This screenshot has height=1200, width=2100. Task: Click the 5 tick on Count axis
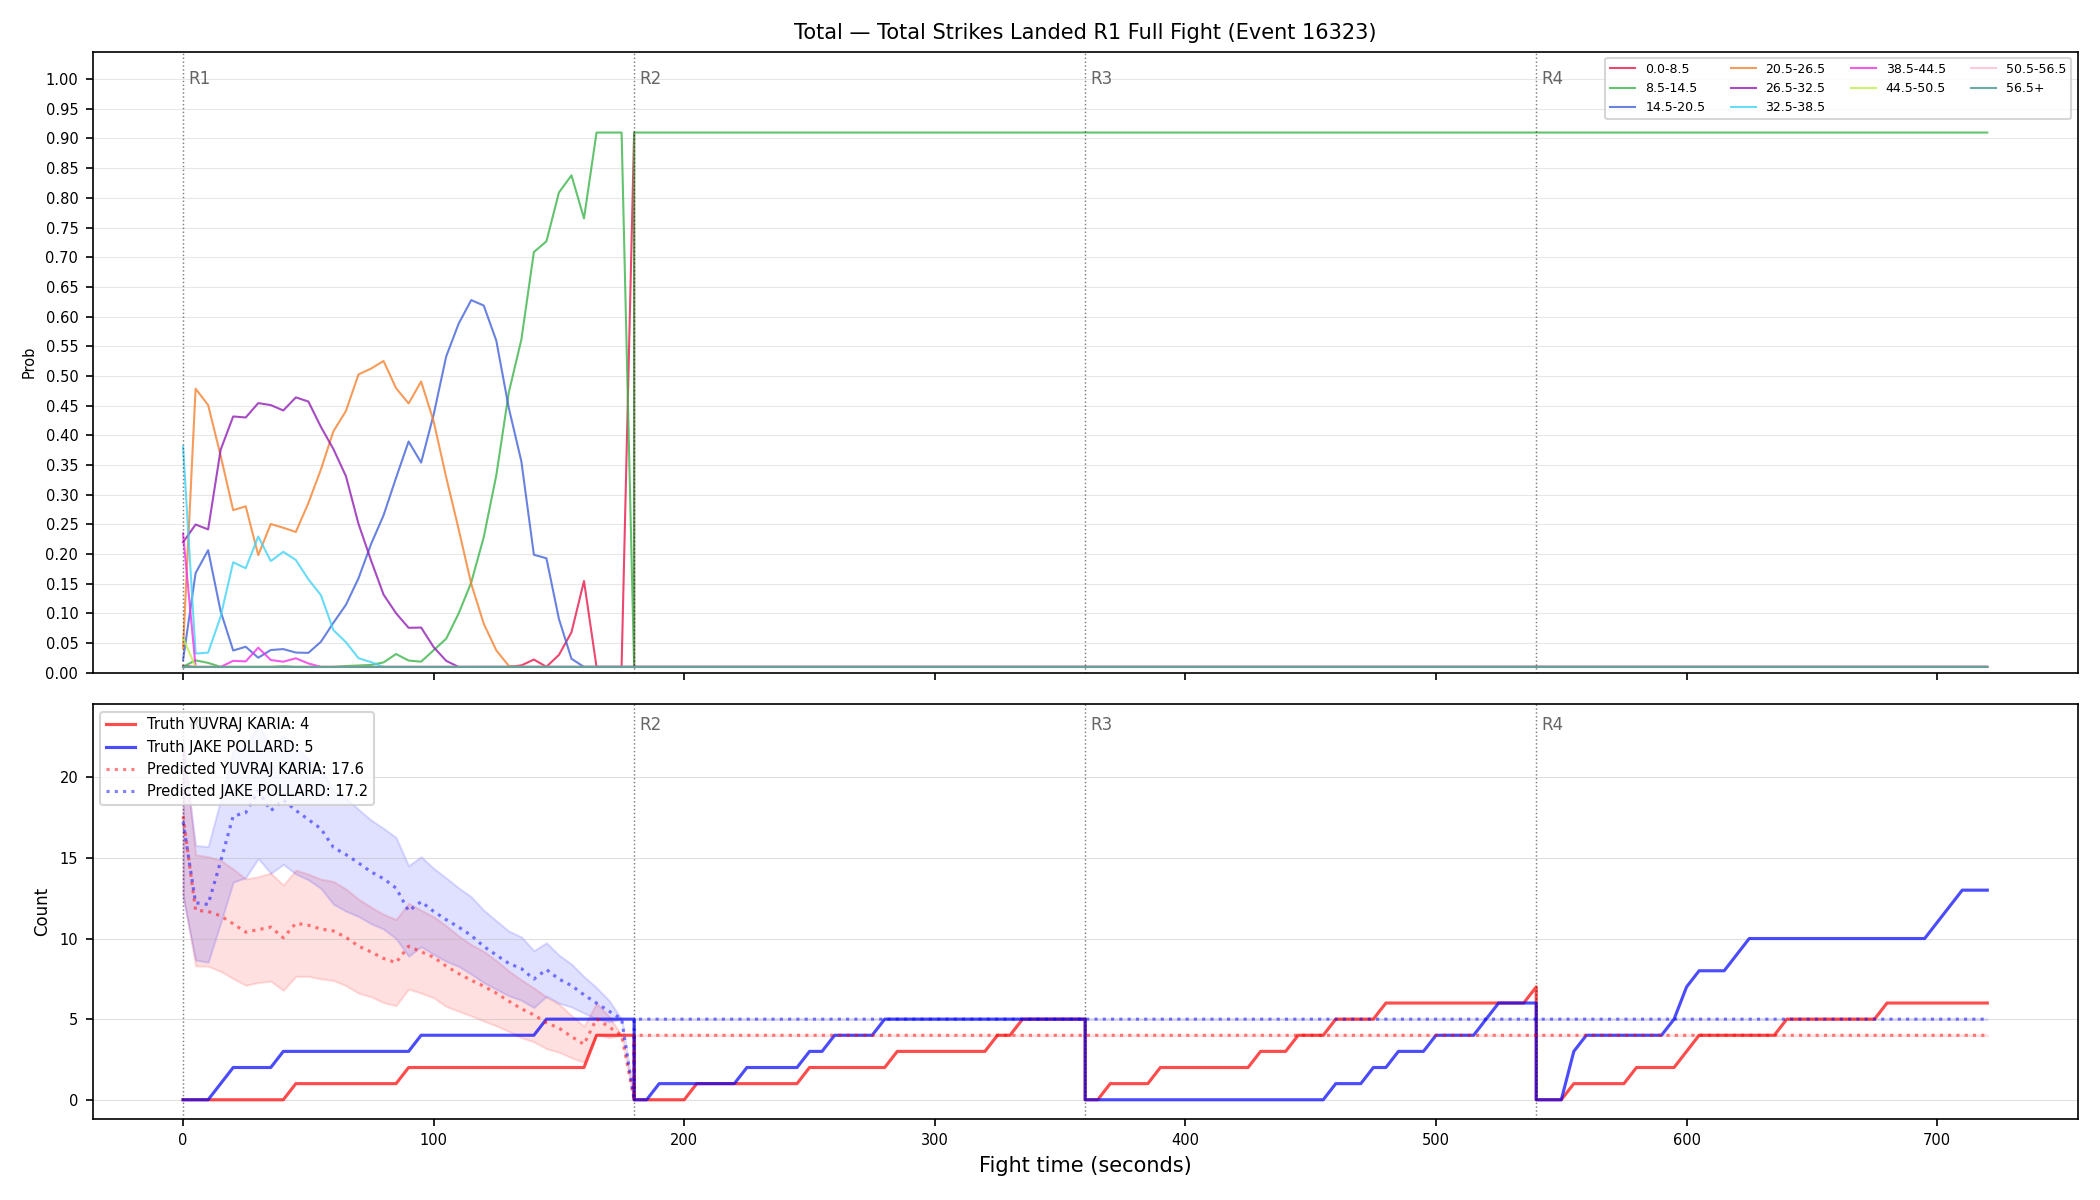[73, 1020]
